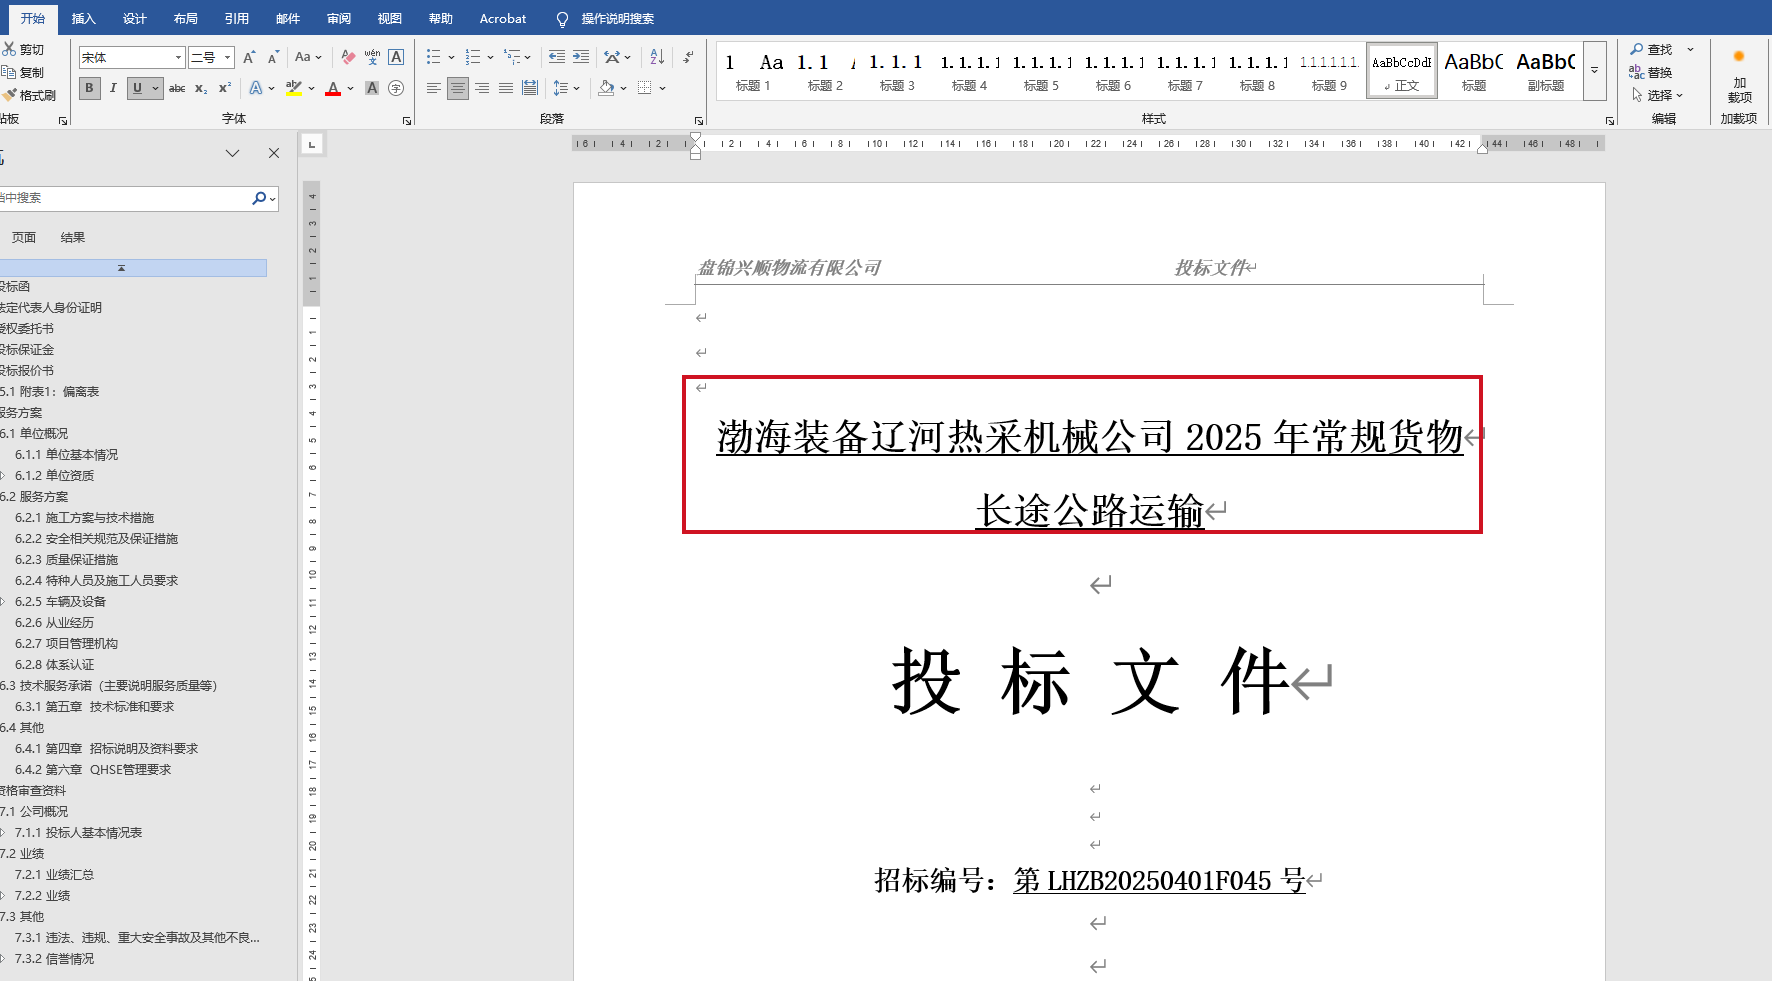Increase paragraph indent
The image size is (1772, 981).
581,57
